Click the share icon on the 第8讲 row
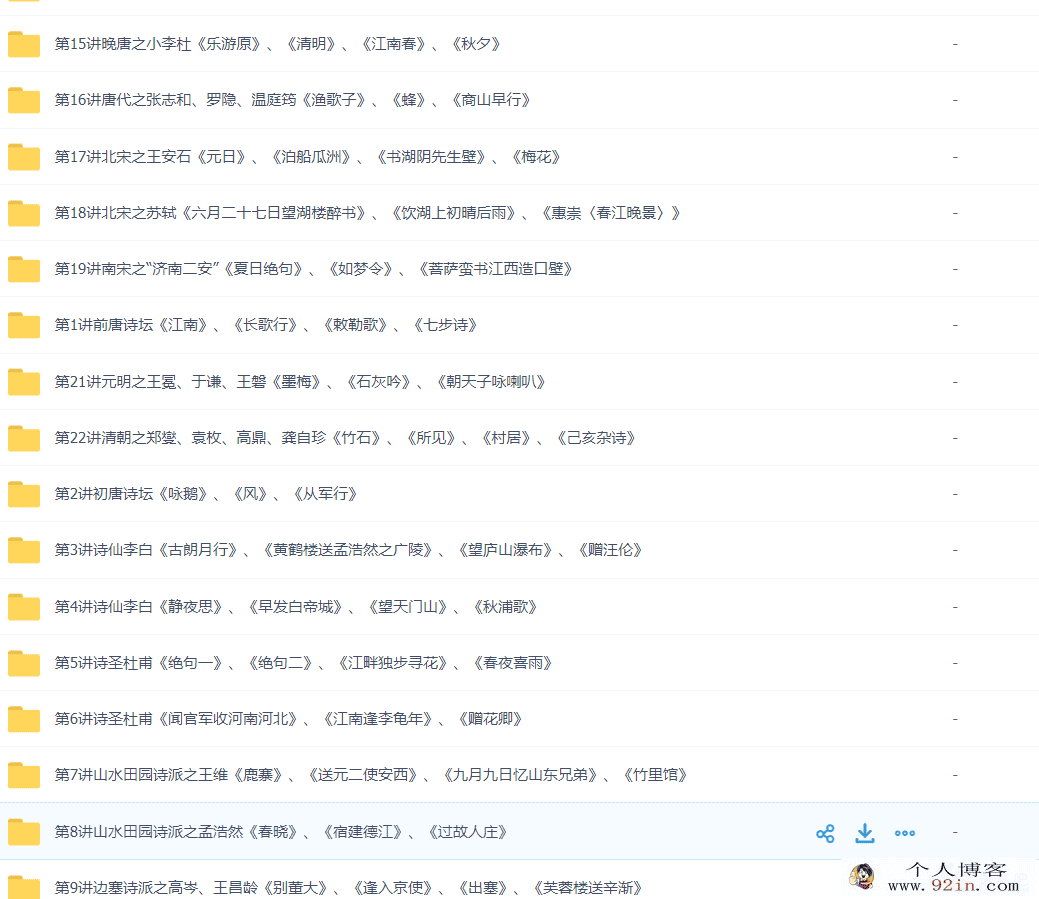The width and height of the screenshot is (1039, 899). 825,833
